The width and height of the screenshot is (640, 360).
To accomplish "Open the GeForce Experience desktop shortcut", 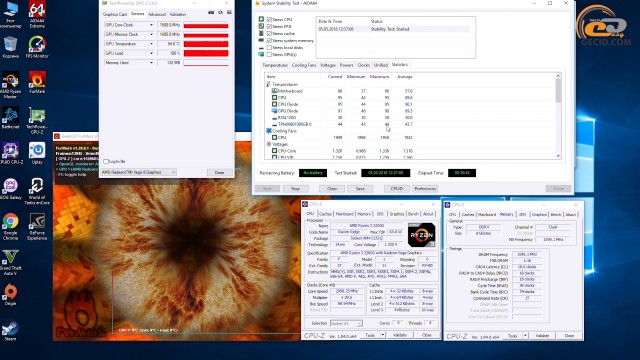I will coord(37,227).
